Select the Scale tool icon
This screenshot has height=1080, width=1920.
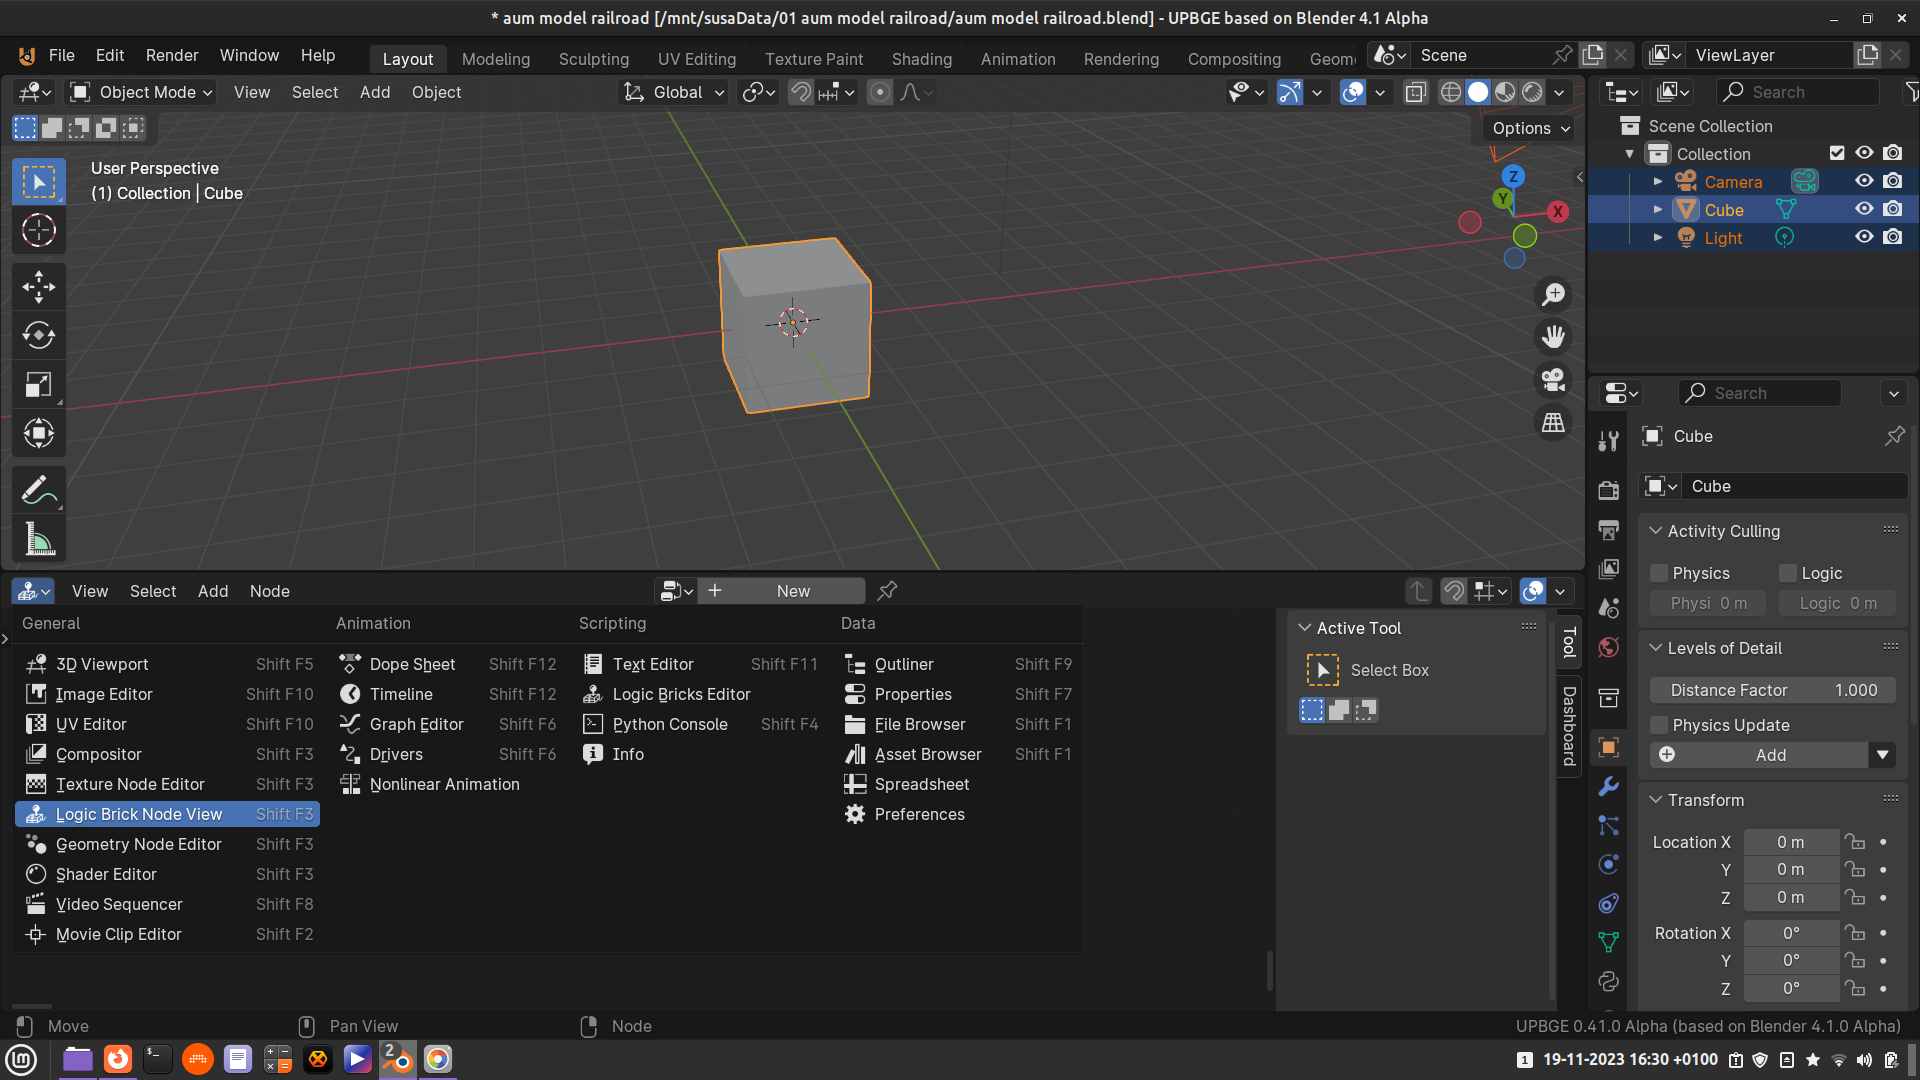point(37,382)
